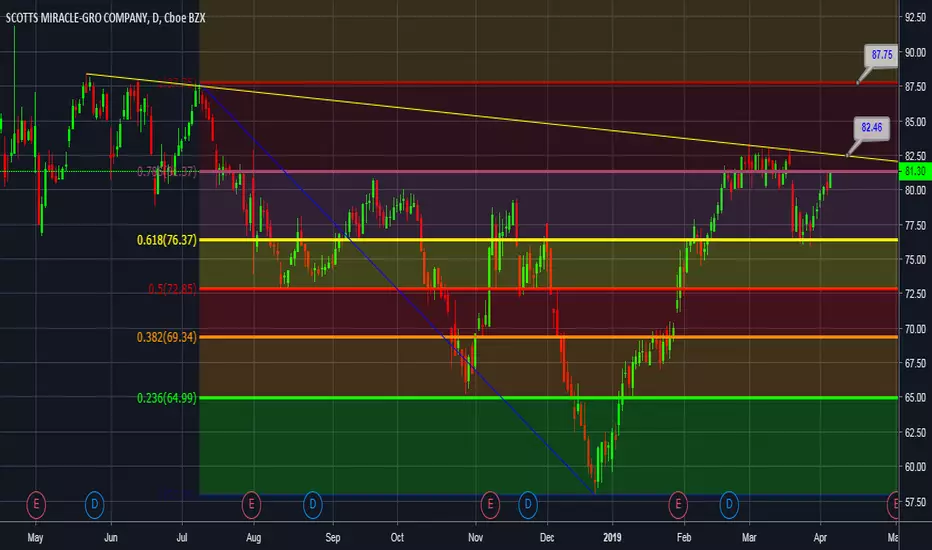Open the dividend marker just before Dec
Screen dimensions: 932x550
pyautogui.click(x=528, y=504)
